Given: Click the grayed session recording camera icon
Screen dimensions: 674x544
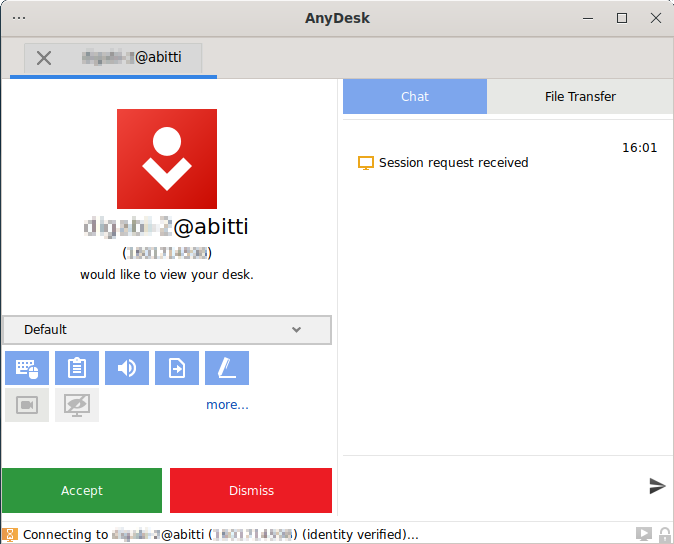Looking at the screenshot, I should pyautogui.click(x=27, y=405).
